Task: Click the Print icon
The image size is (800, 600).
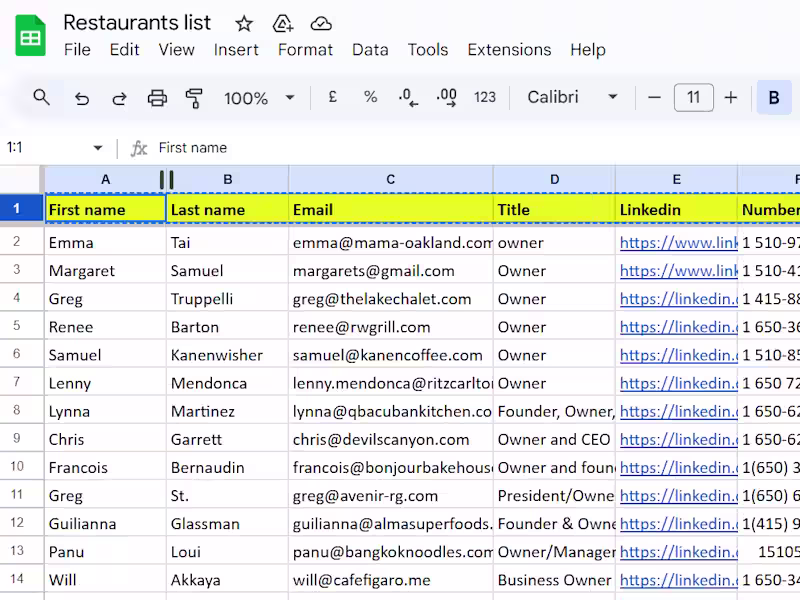Action: (157, 97)
